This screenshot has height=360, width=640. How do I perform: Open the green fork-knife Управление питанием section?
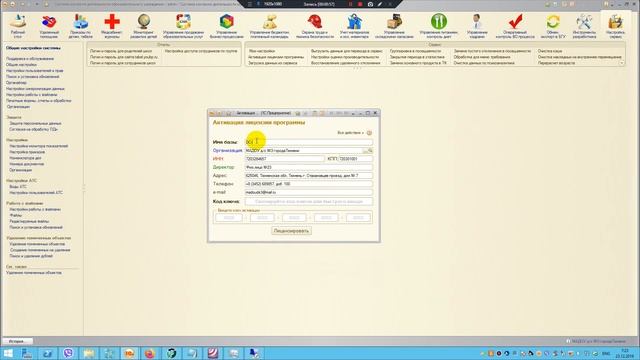click(x=439, y=26)
